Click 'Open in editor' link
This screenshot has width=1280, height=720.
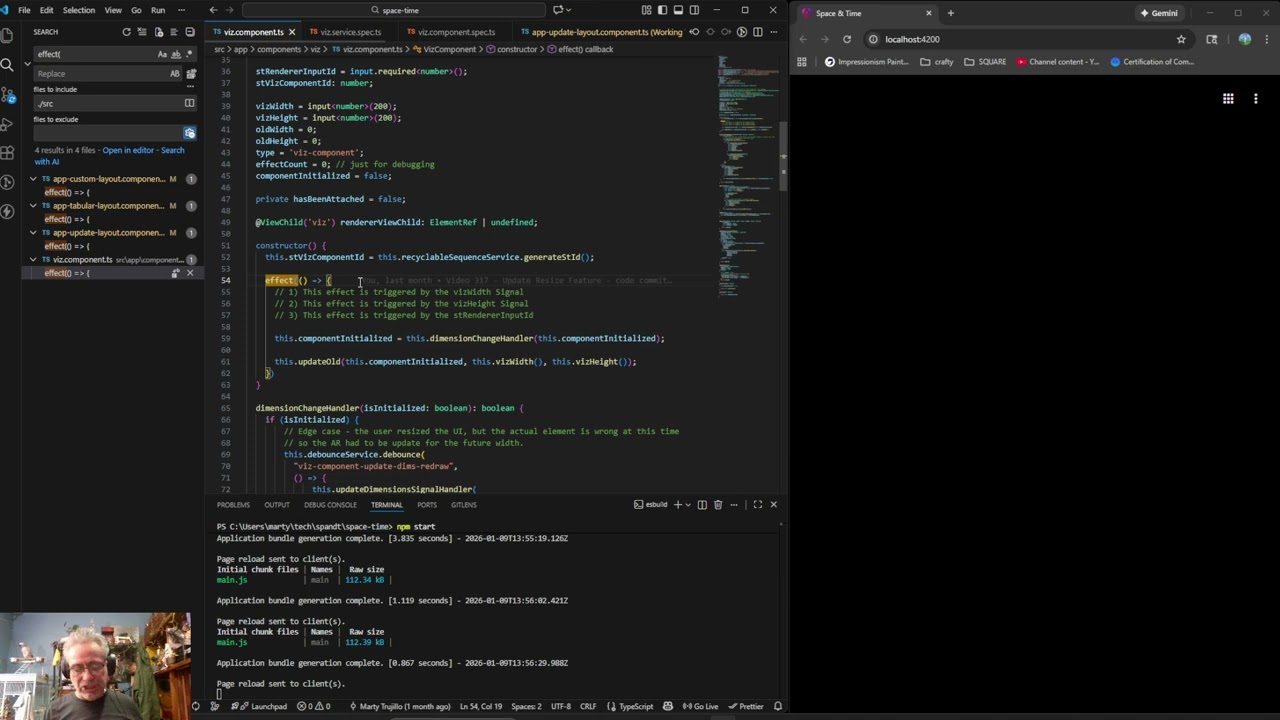(128, 150)
